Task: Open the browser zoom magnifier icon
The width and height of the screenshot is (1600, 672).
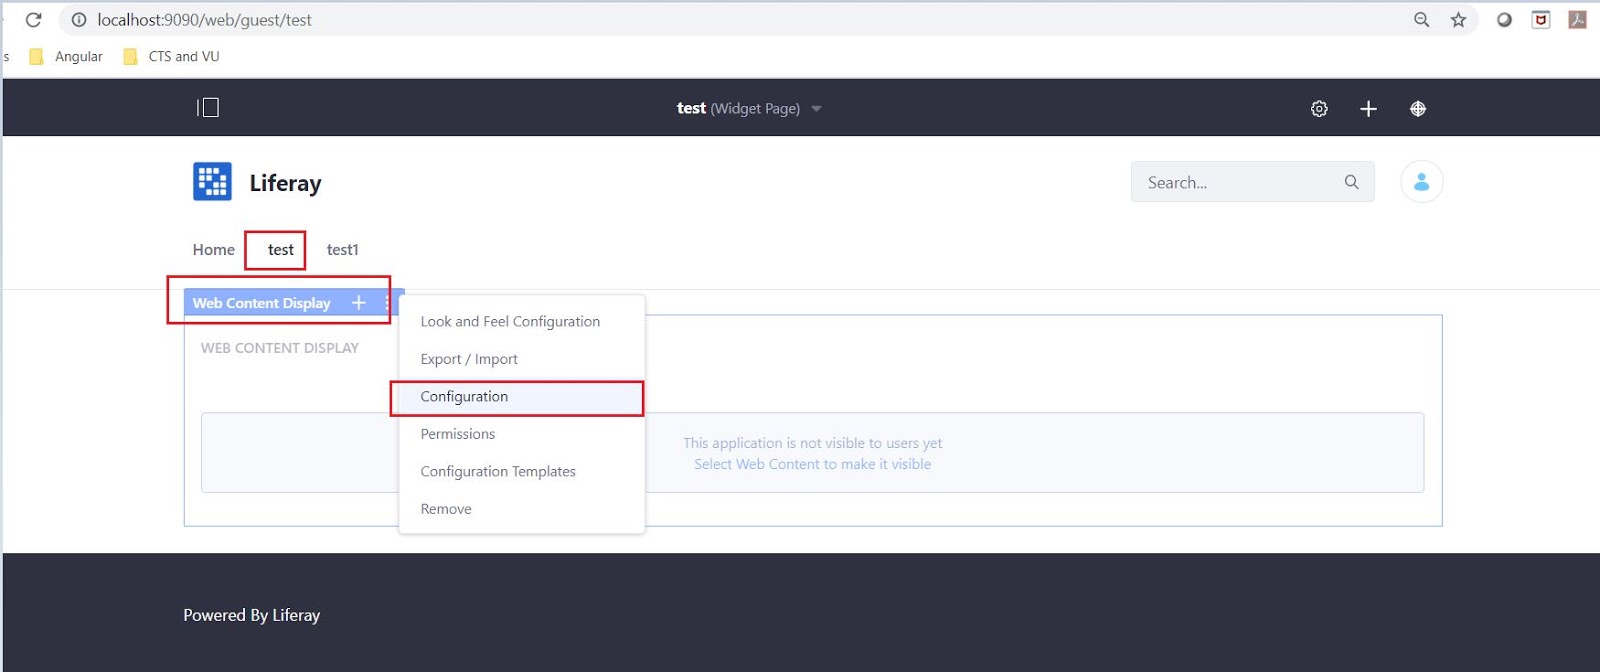Action: point(1421,20)
